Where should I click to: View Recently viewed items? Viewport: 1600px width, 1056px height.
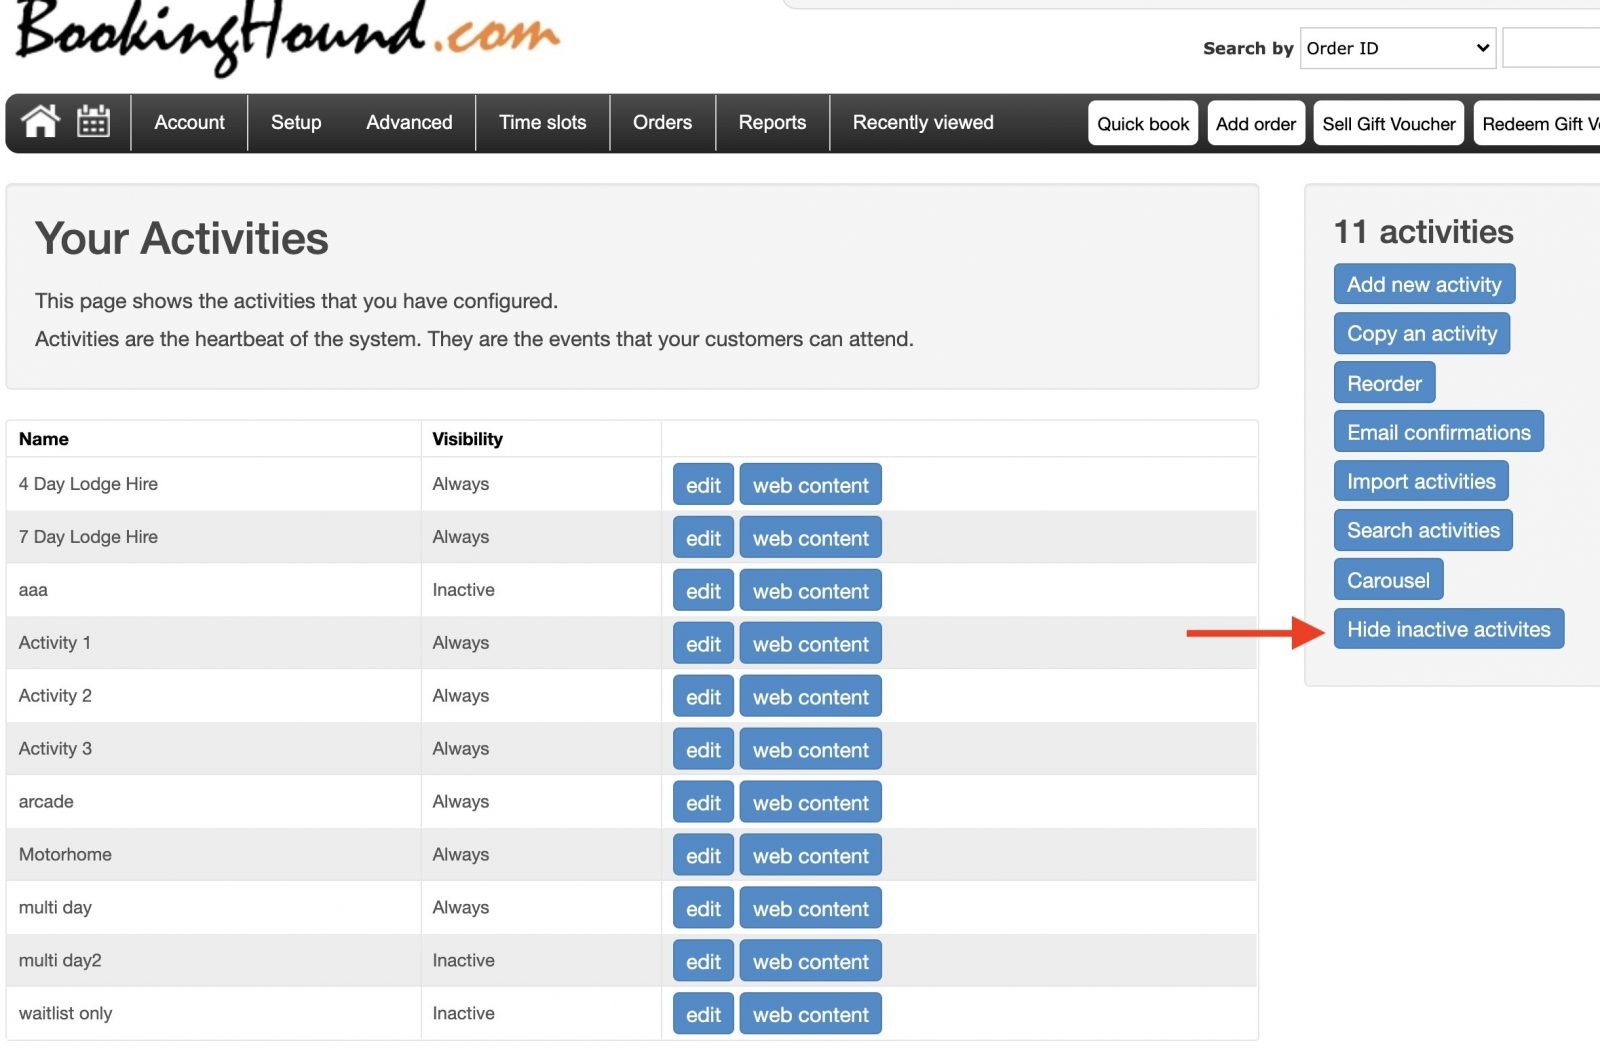pos(922,122)
